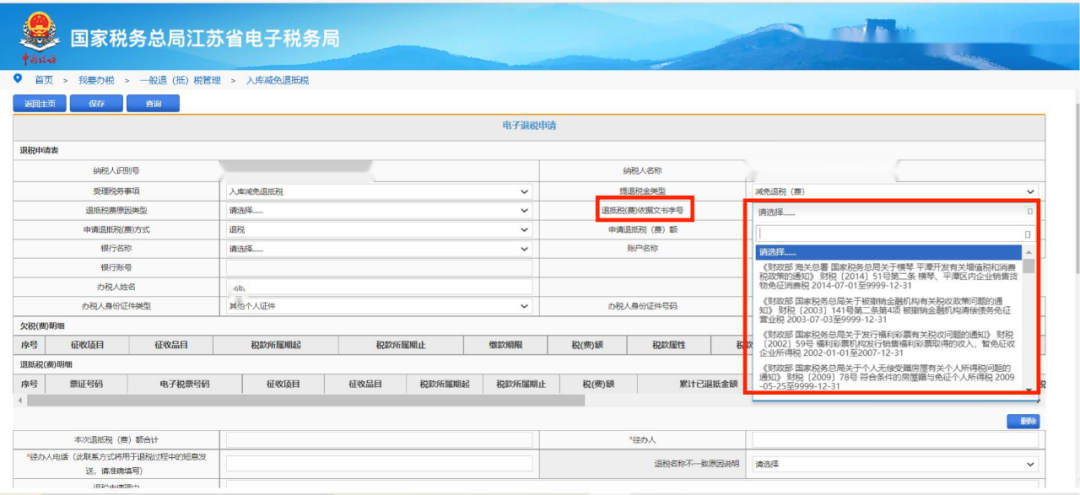This screenshot has width=1080, height=495.
Task: Click the 缴款期限 column header
Action: click(x=506, y=345)
